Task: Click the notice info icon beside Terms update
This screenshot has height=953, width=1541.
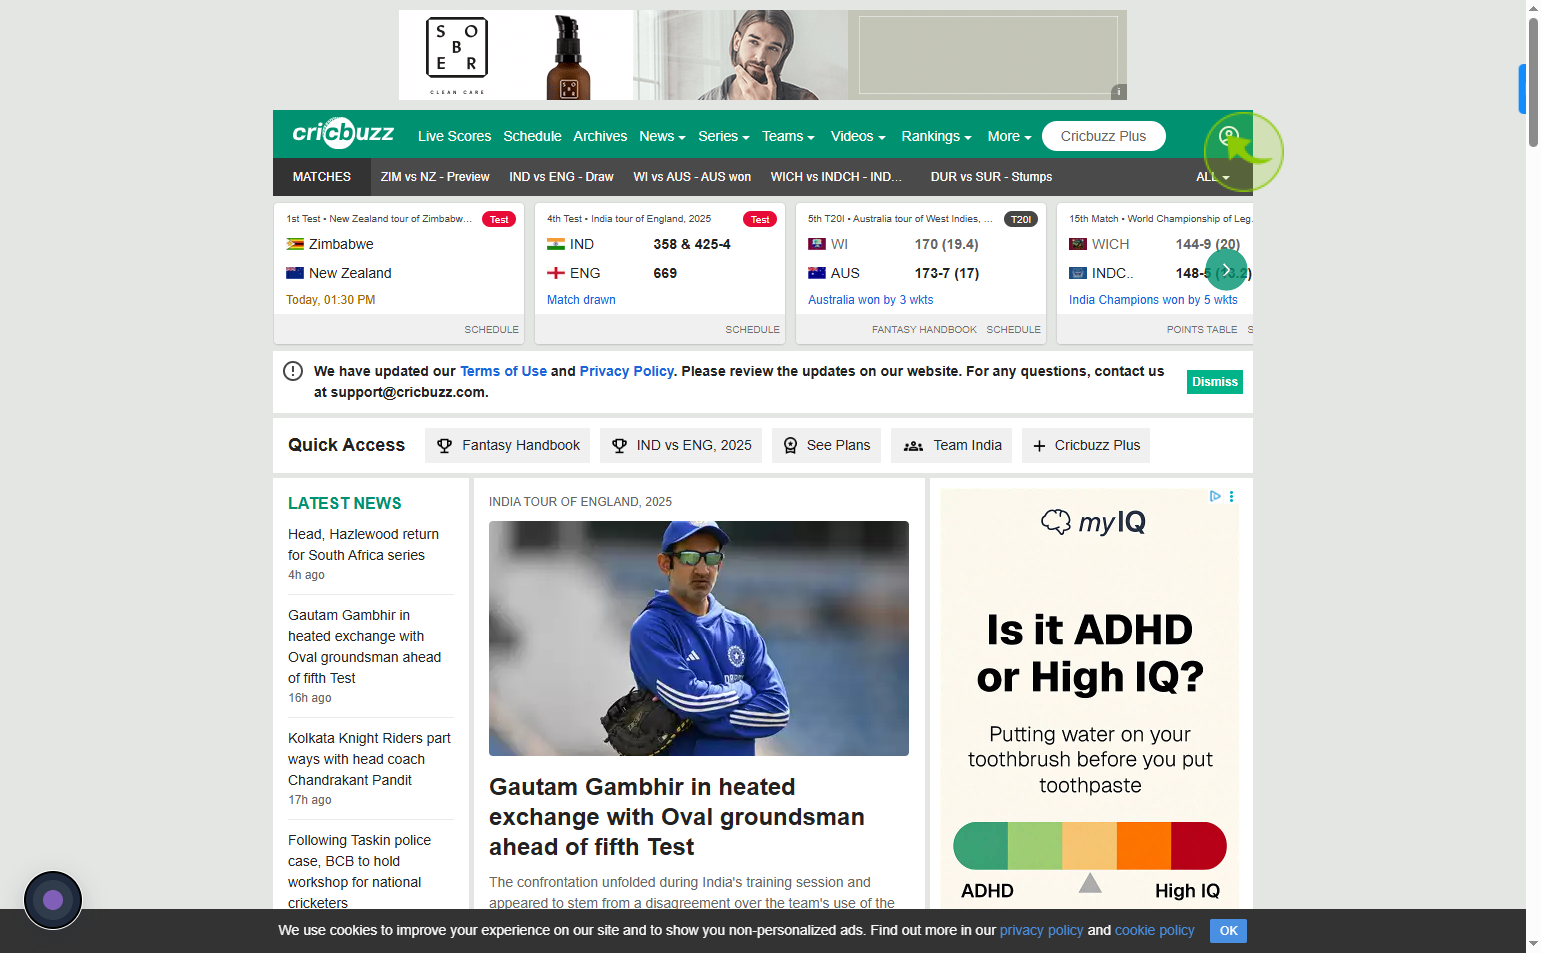Action: (293, 371)
